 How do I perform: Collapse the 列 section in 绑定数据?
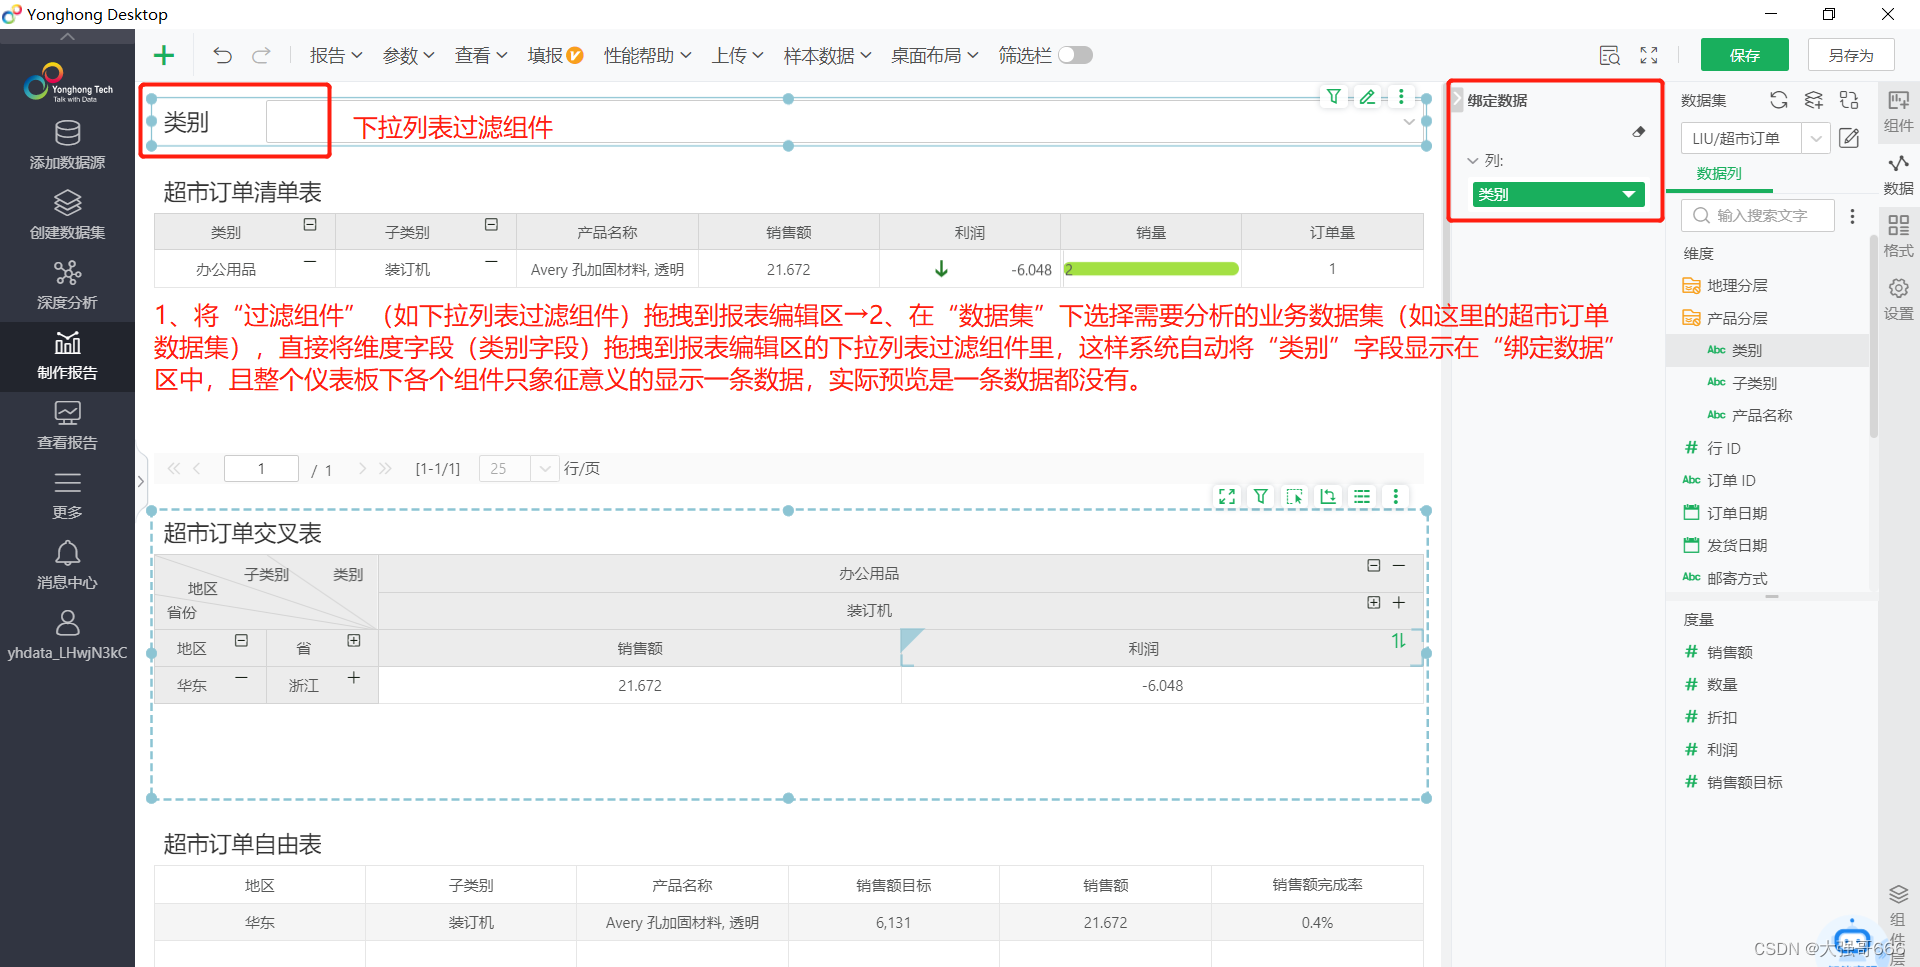pos(1472,160)
